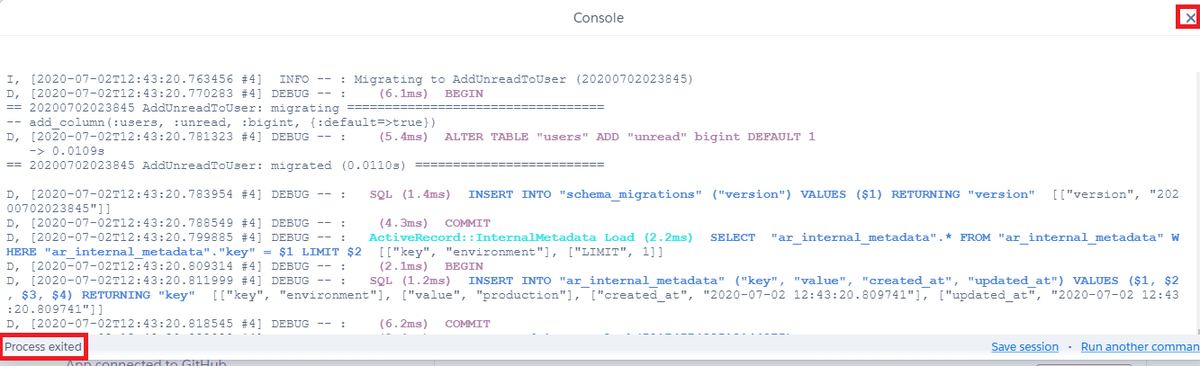Click the Process exited status text
This screenshot has width=1200, height=366.
(x=43, y=346)
